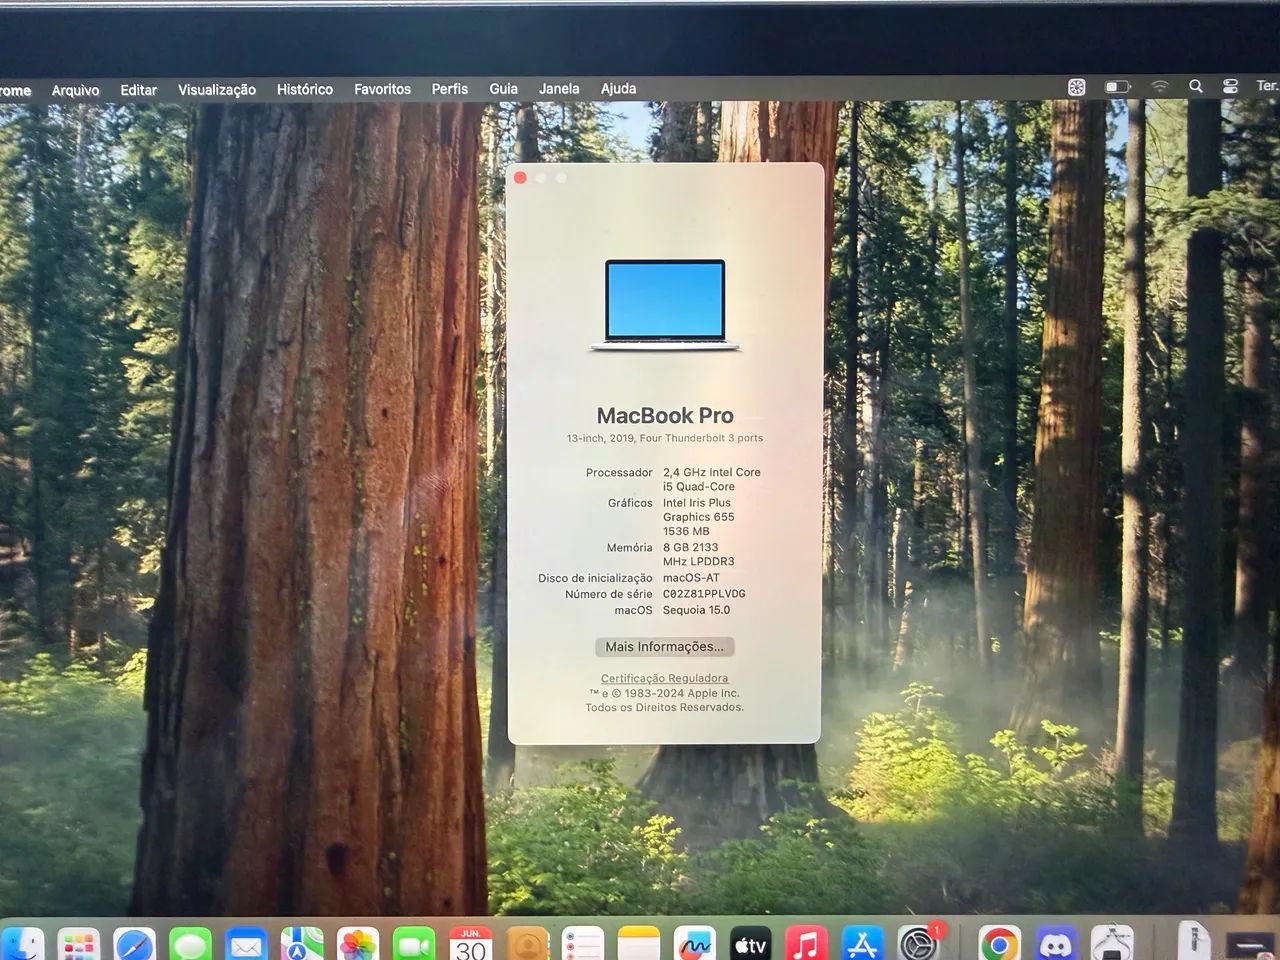The height and width of the screenshot is (960, 1280).
Task: Open the Visualização menu
Action: coord(217,90)
